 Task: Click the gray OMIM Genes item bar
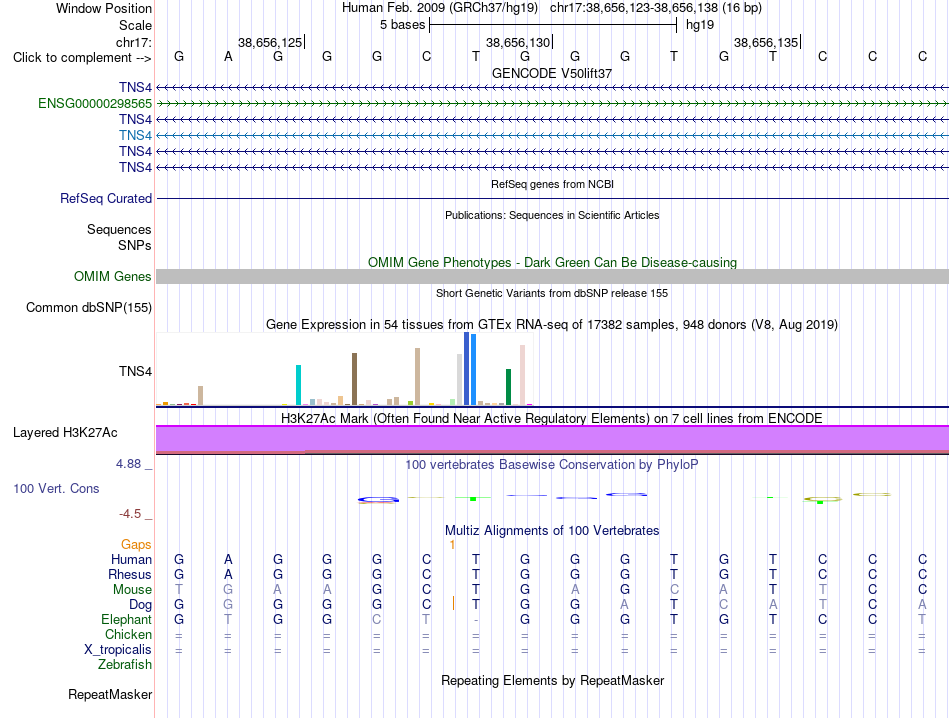pyautogui.click(x=552, y=276)
